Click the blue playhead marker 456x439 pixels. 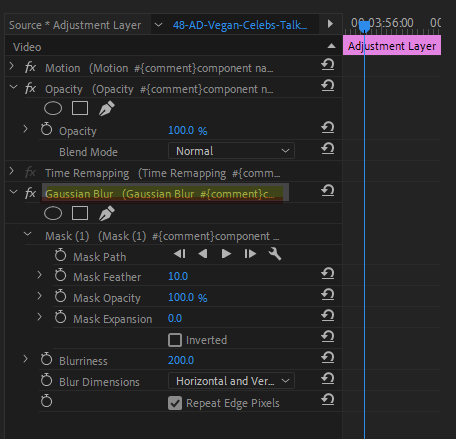coord(364,26)
